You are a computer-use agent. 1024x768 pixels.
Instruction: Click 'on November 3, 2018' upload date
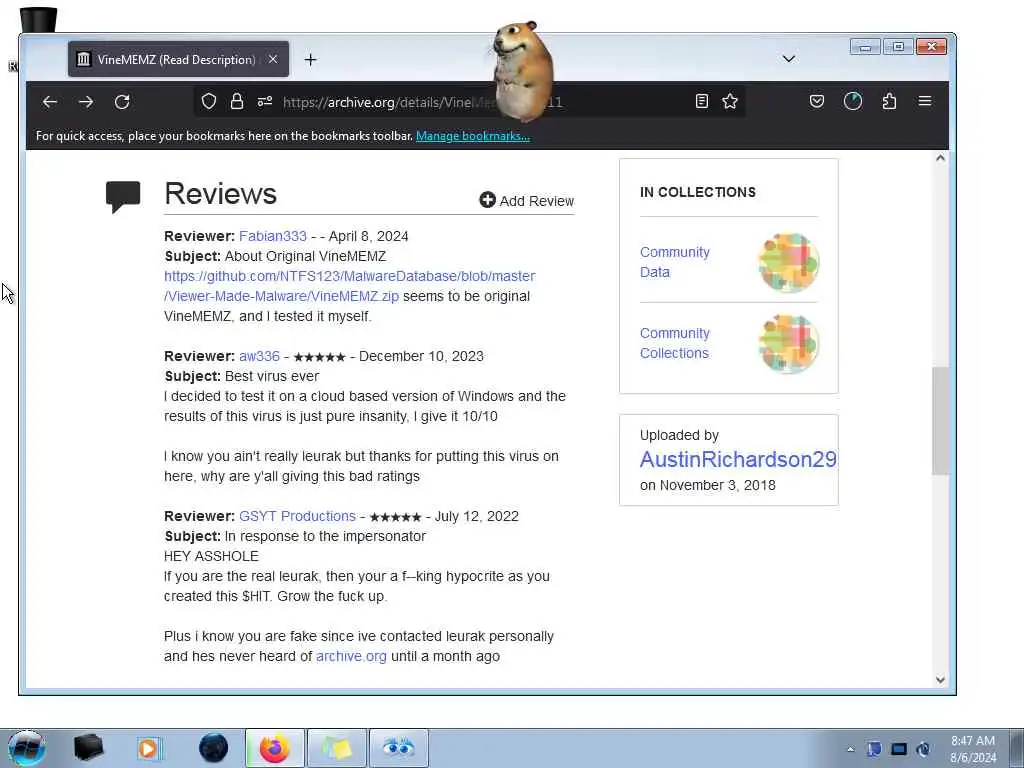click(x=707, y=485)
